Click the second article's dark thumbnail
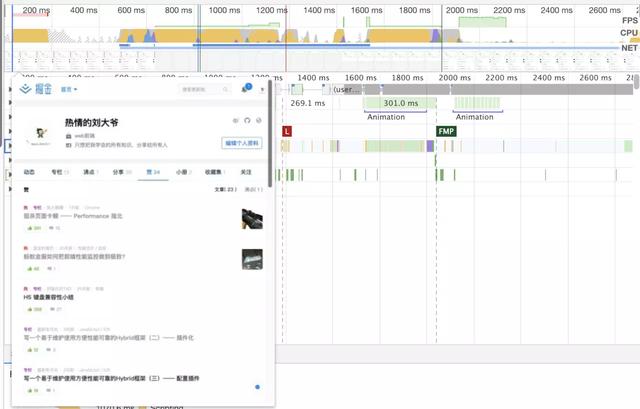This screenshot has height=409, width=640. click(252, 259)
